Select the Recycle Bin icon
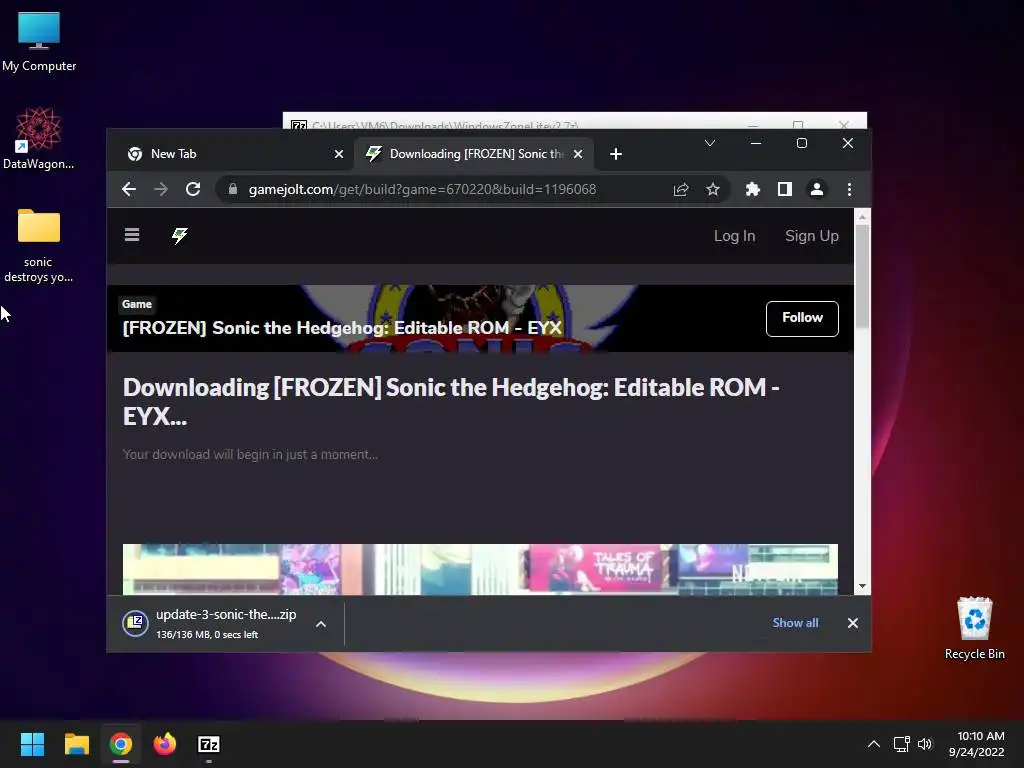The image size is (1024, 768). point(974,628)
